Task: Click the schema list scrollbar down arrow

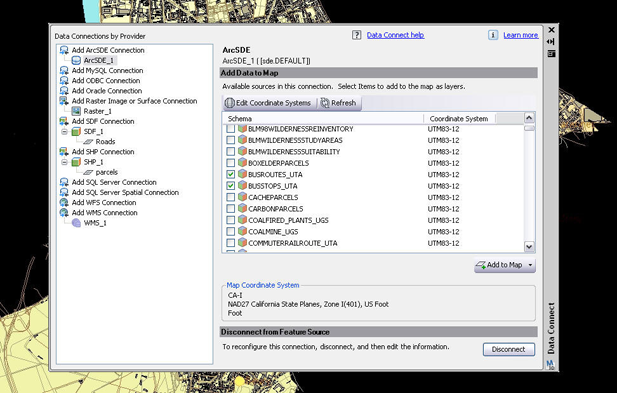Action: tap(529, 247)
